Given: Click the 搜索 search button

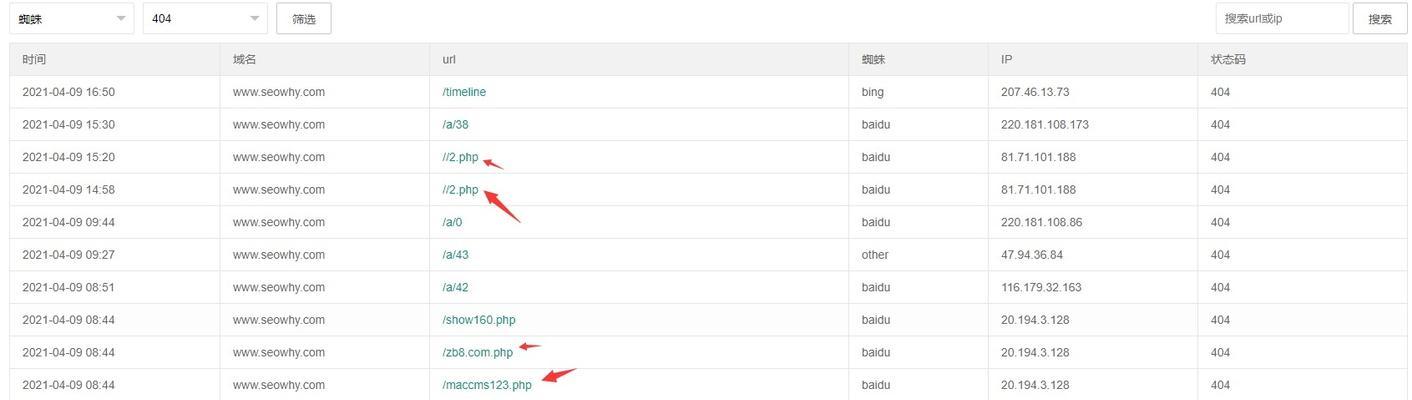Looking at the screenshot, I should [1380, 18].
